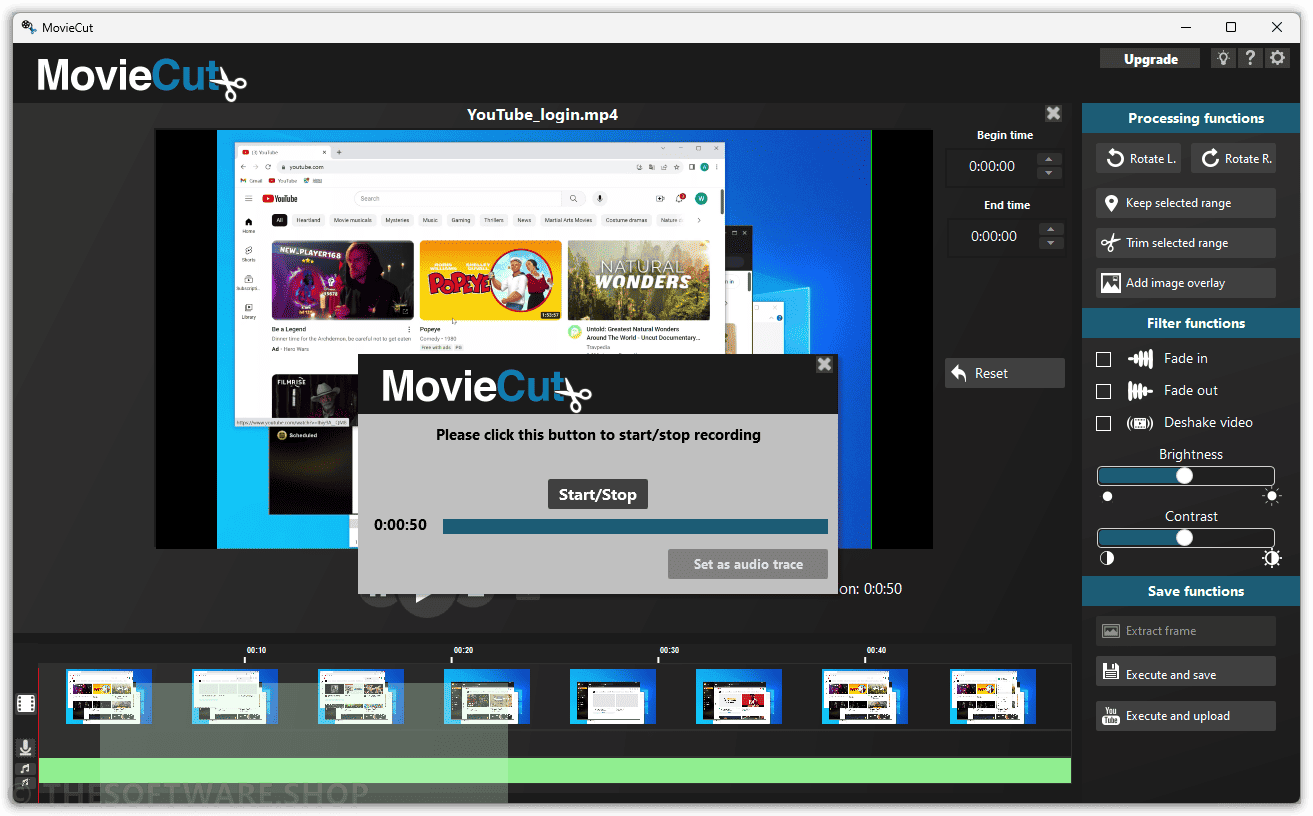The height and width of the screenshot is (816, 1313).
Task: Click the Begin time field
Action: [992, 167]
